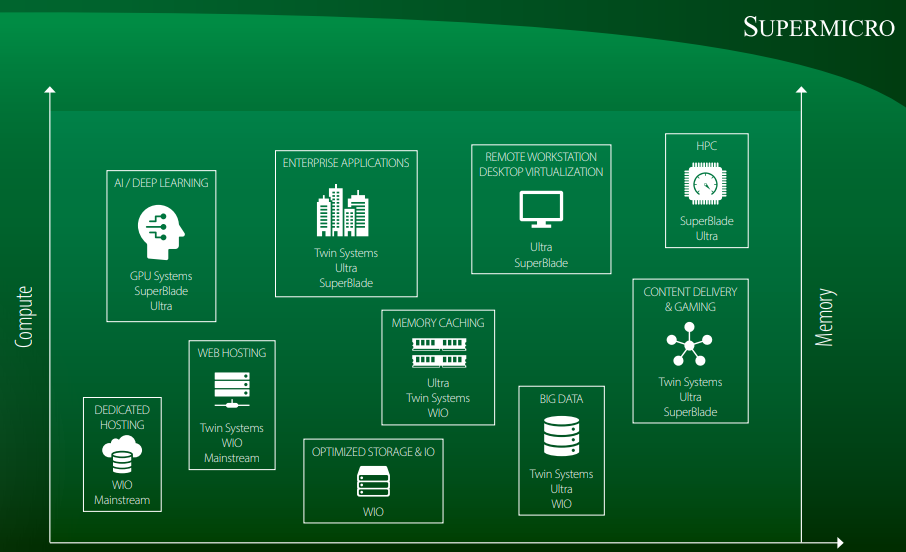Click the Memory axis label

pos(824,318)
